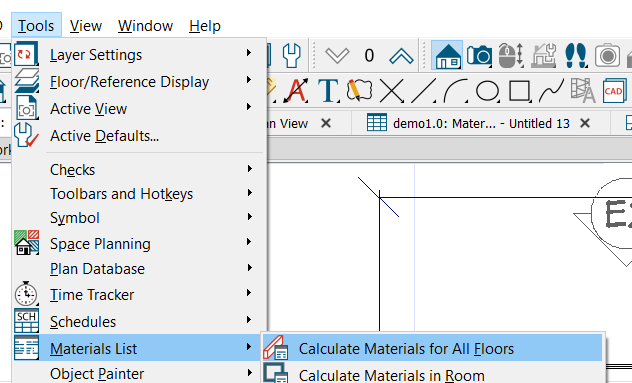Select the Text T tool
Viewport: 632px width, 383px height.
pyautogui.click(x=328, y=91)
